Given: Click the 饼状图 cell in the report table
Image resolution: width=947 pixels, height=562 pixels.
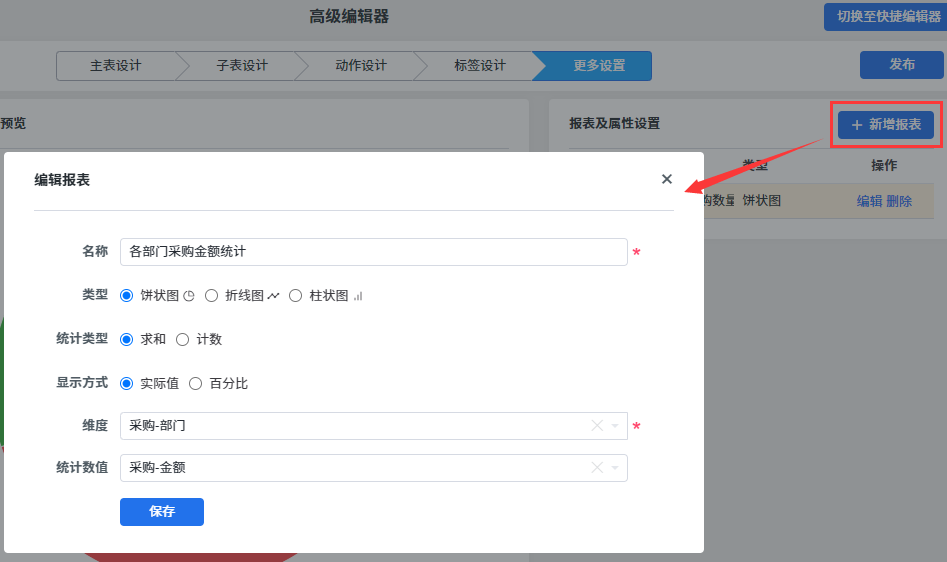Looking at the screenshot, I should point(762,200).
